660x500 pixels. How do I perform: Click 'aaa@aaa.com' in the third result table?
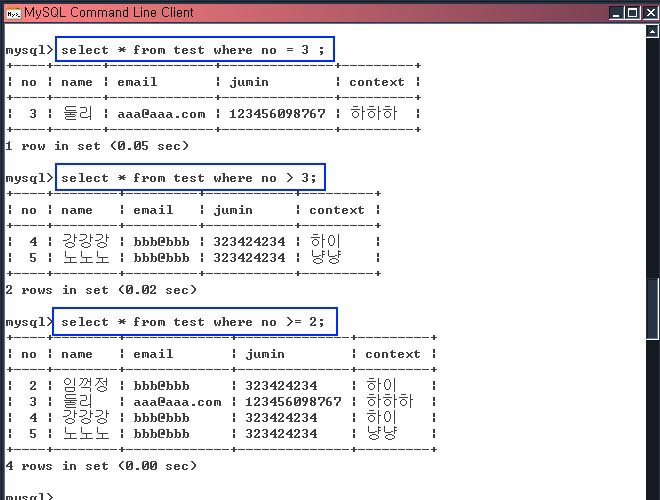(x=177, y=402)
